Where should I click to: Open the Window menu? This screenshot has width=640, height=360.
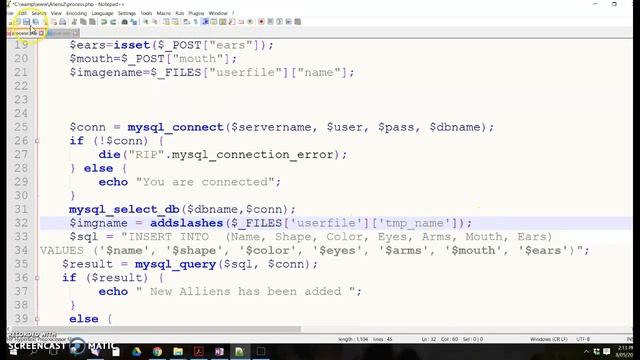click(x=218, y=13)
